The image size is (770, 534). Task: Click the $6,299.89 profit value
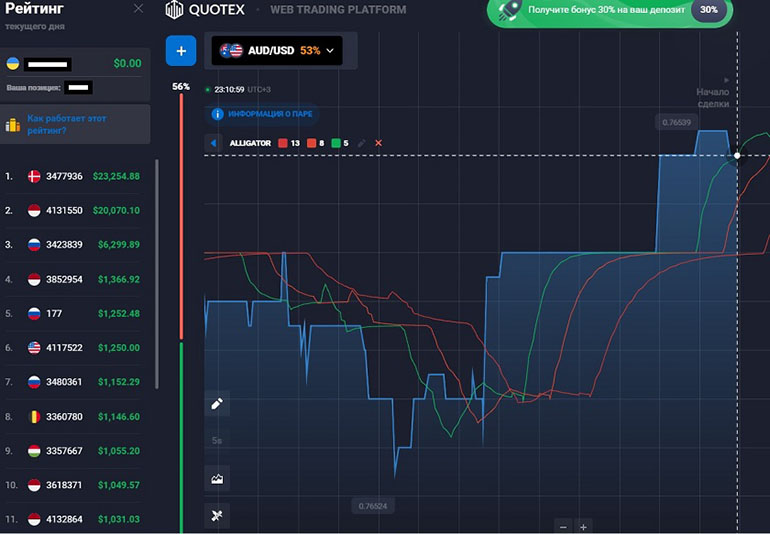click(119, 245)
